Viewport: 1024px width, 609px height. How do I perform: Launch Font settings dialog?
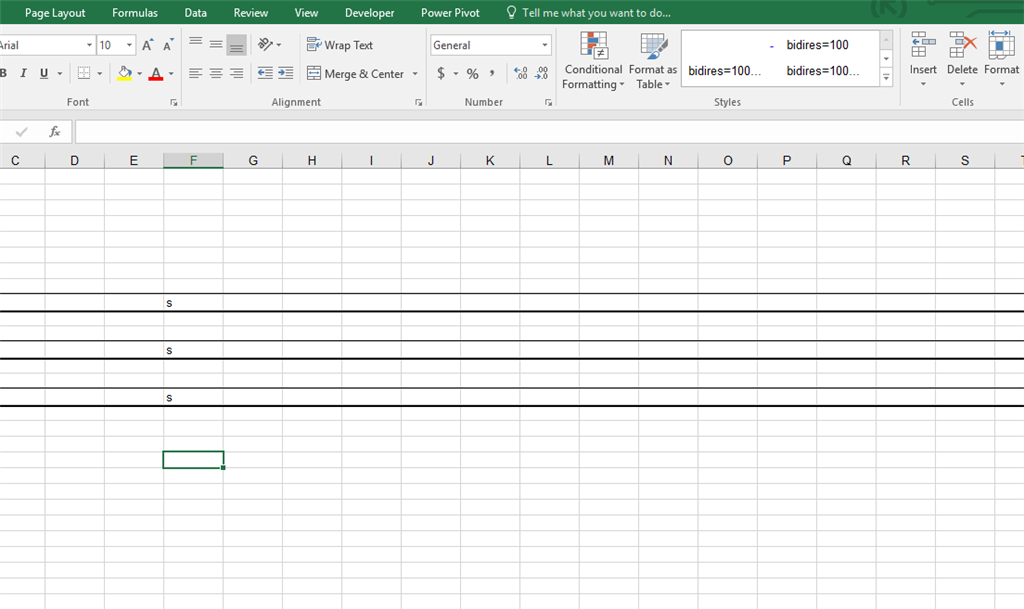coord(174,102)
